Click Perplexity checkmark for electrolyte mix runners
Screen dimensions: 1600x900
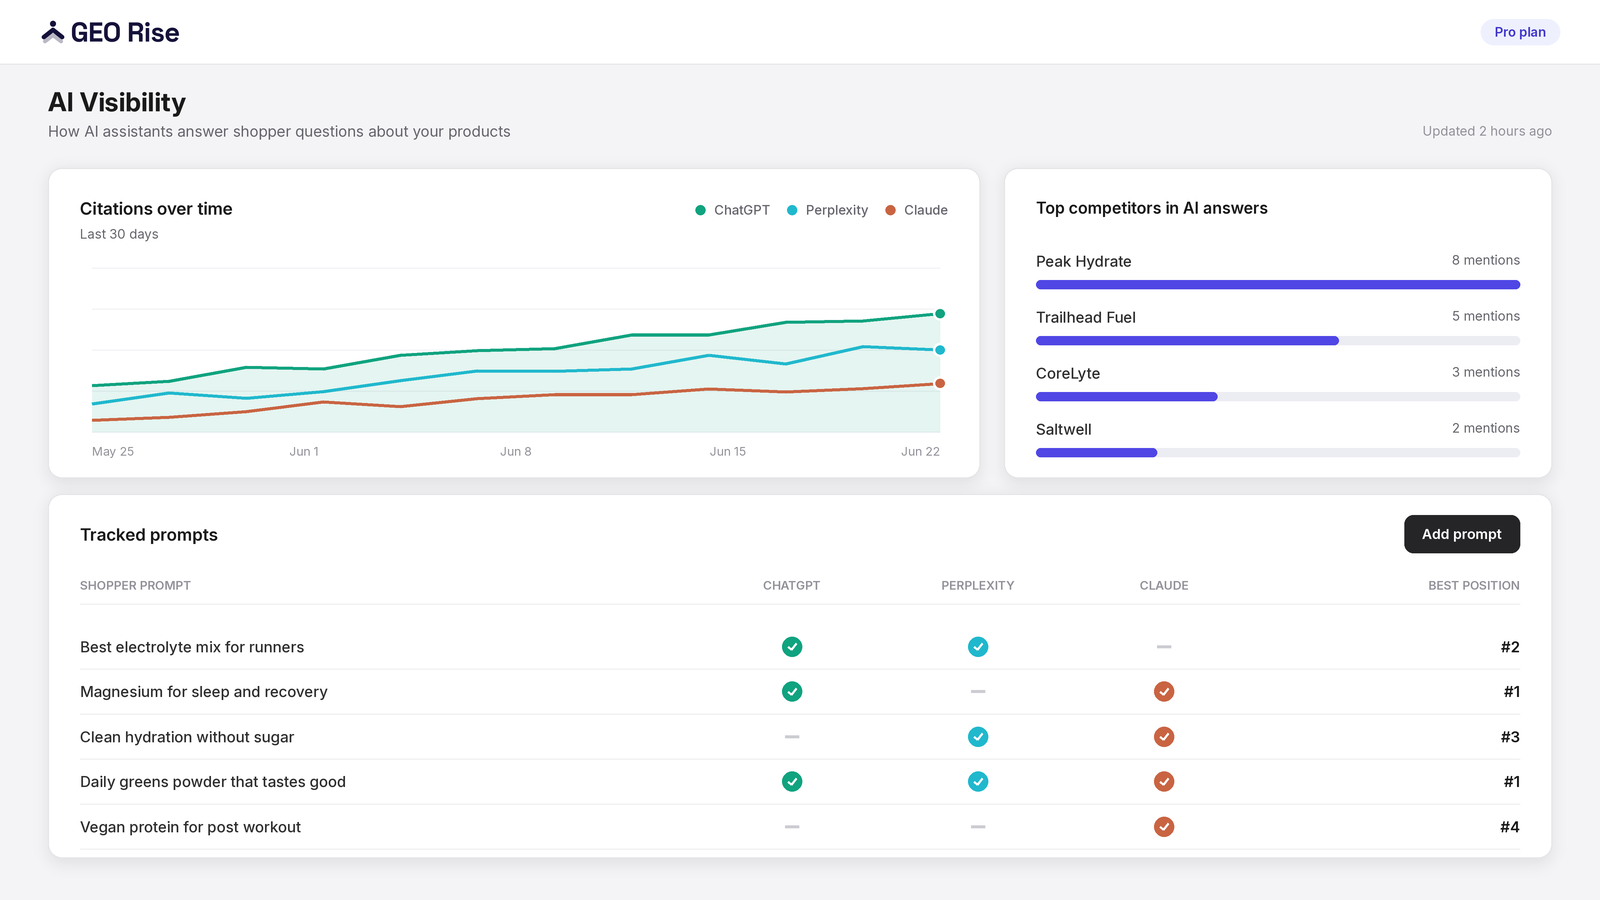978,647
